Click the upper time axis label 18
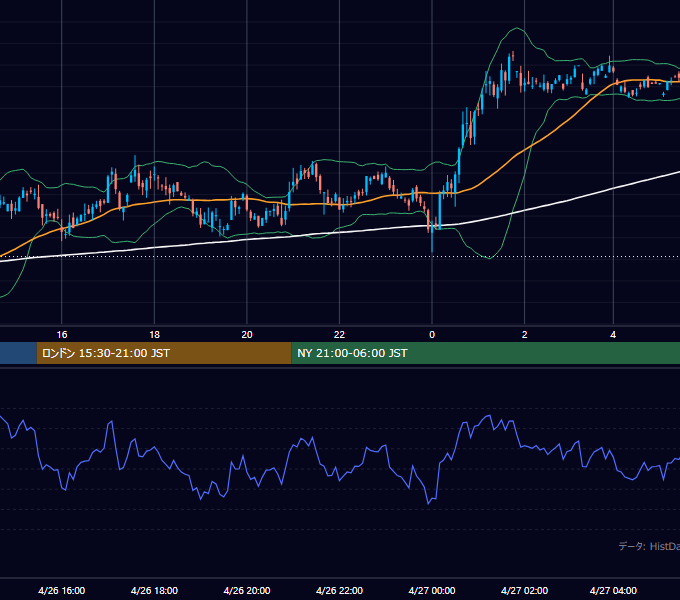The height and width of the screenshot is (600, 680). click(x=154, y=335)
